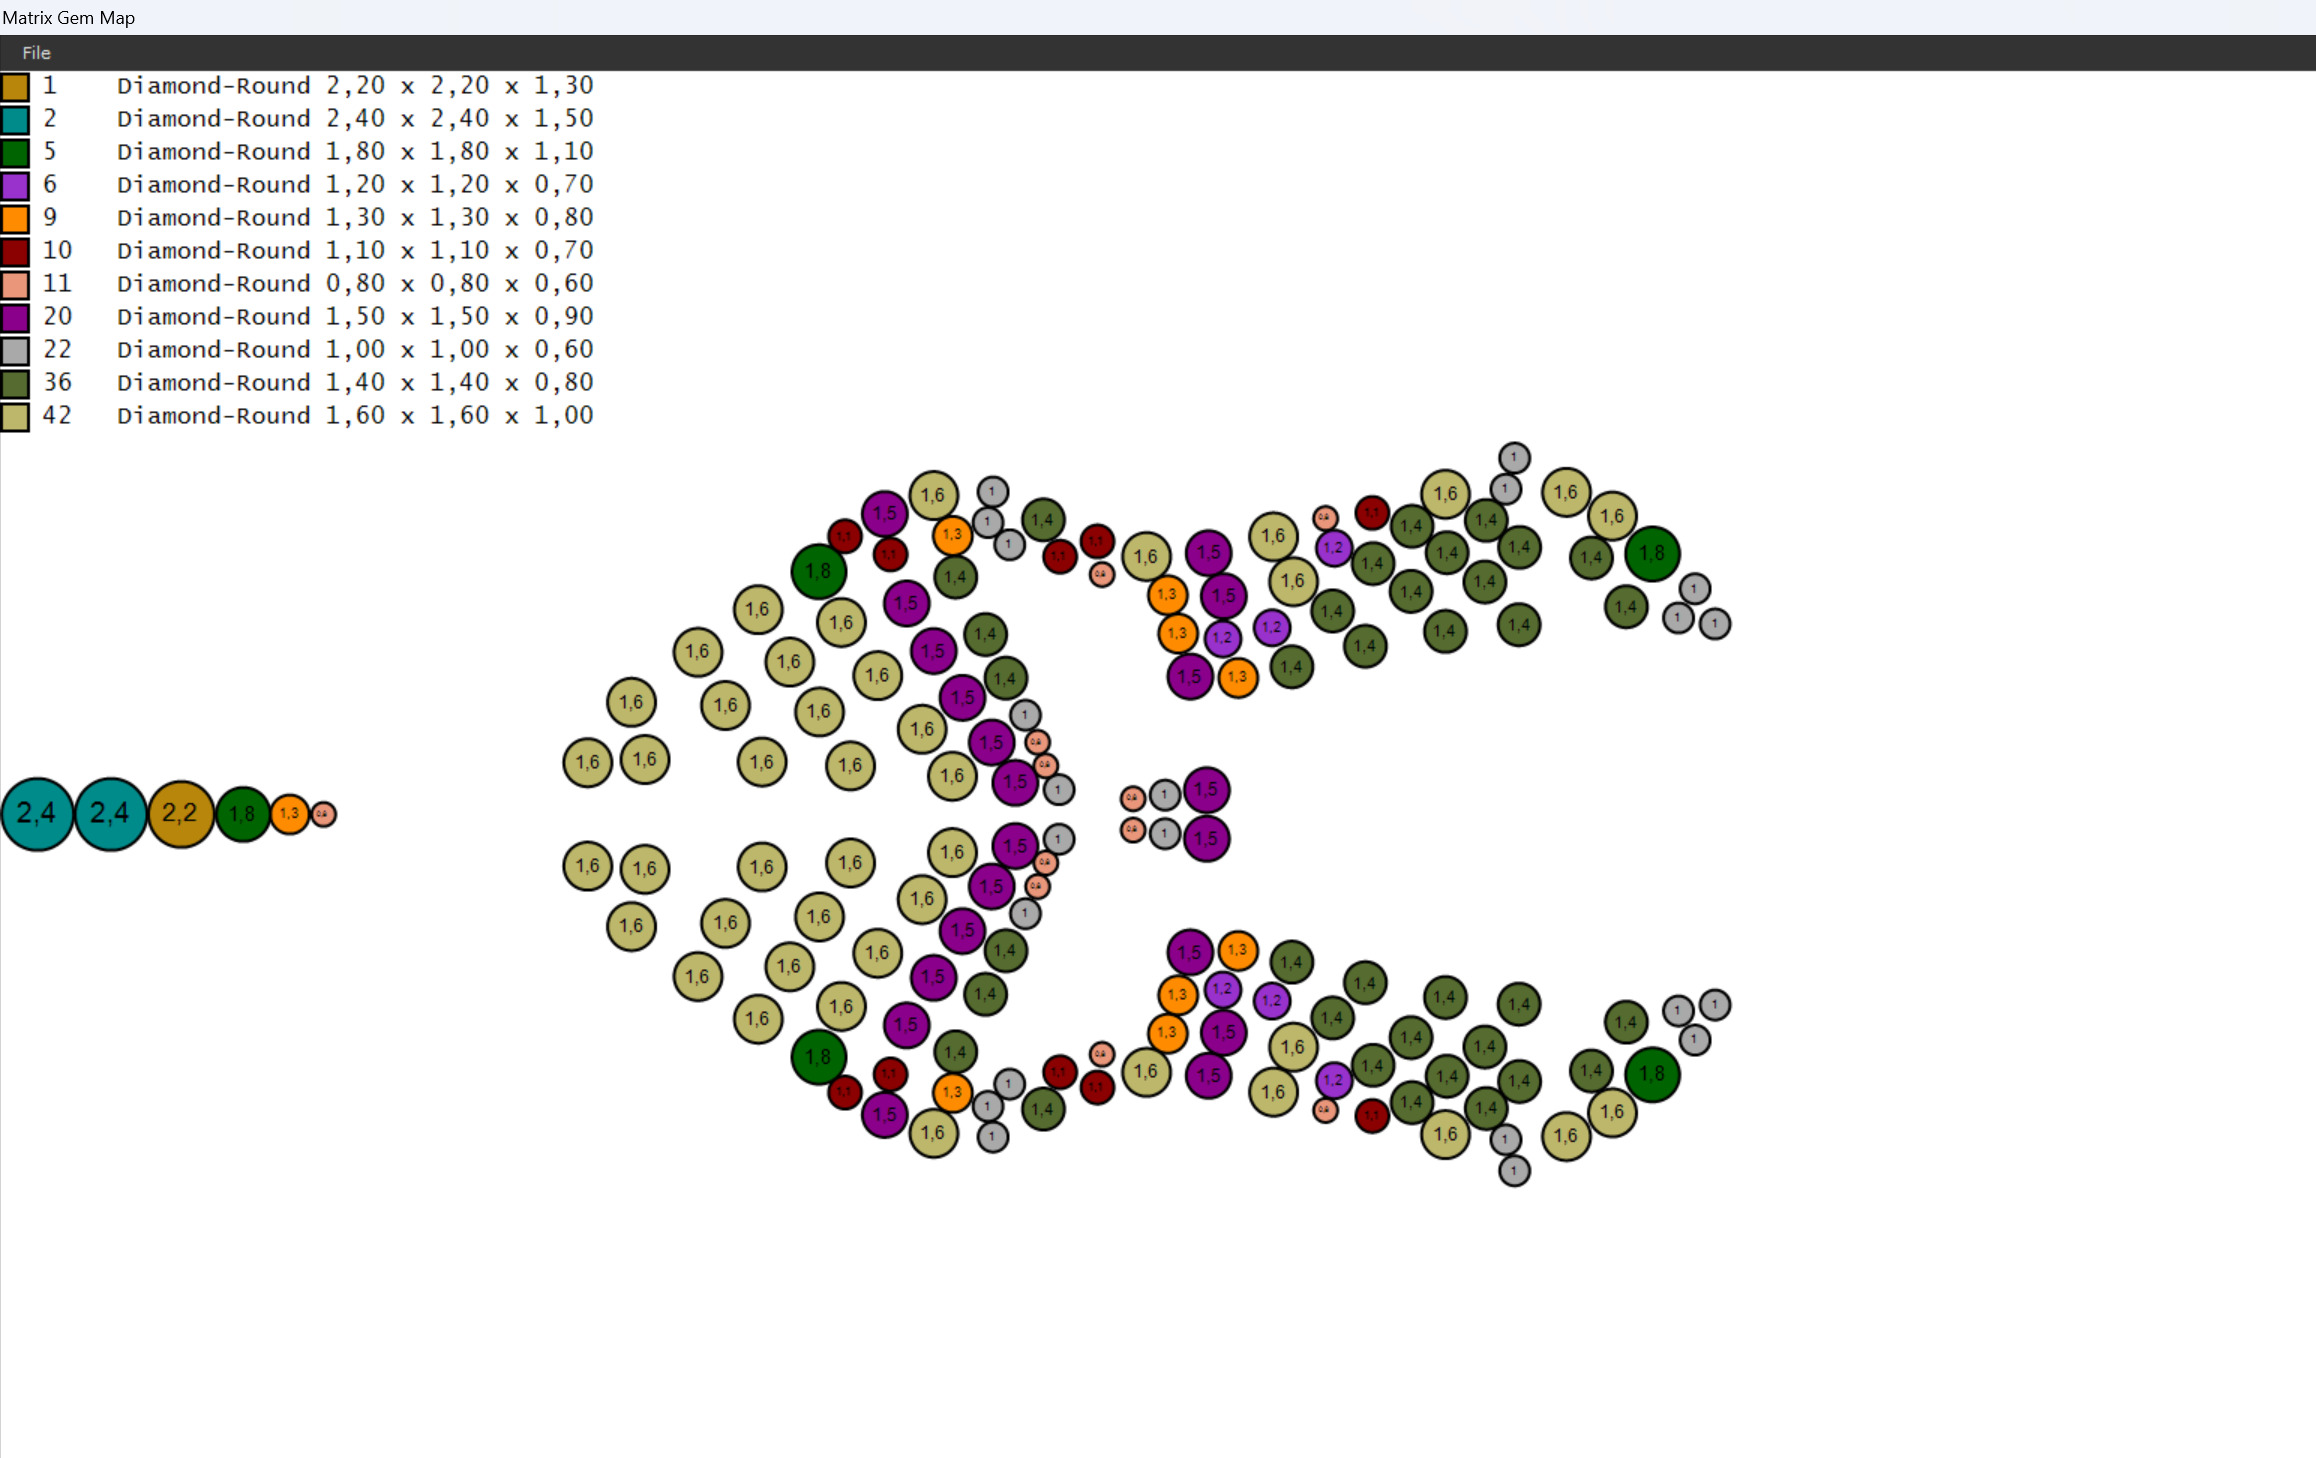Click the green 1,8 gem at upper right
Image resolution: width=2316 pixels, height=1458 pixels.
coord(1652,553)
